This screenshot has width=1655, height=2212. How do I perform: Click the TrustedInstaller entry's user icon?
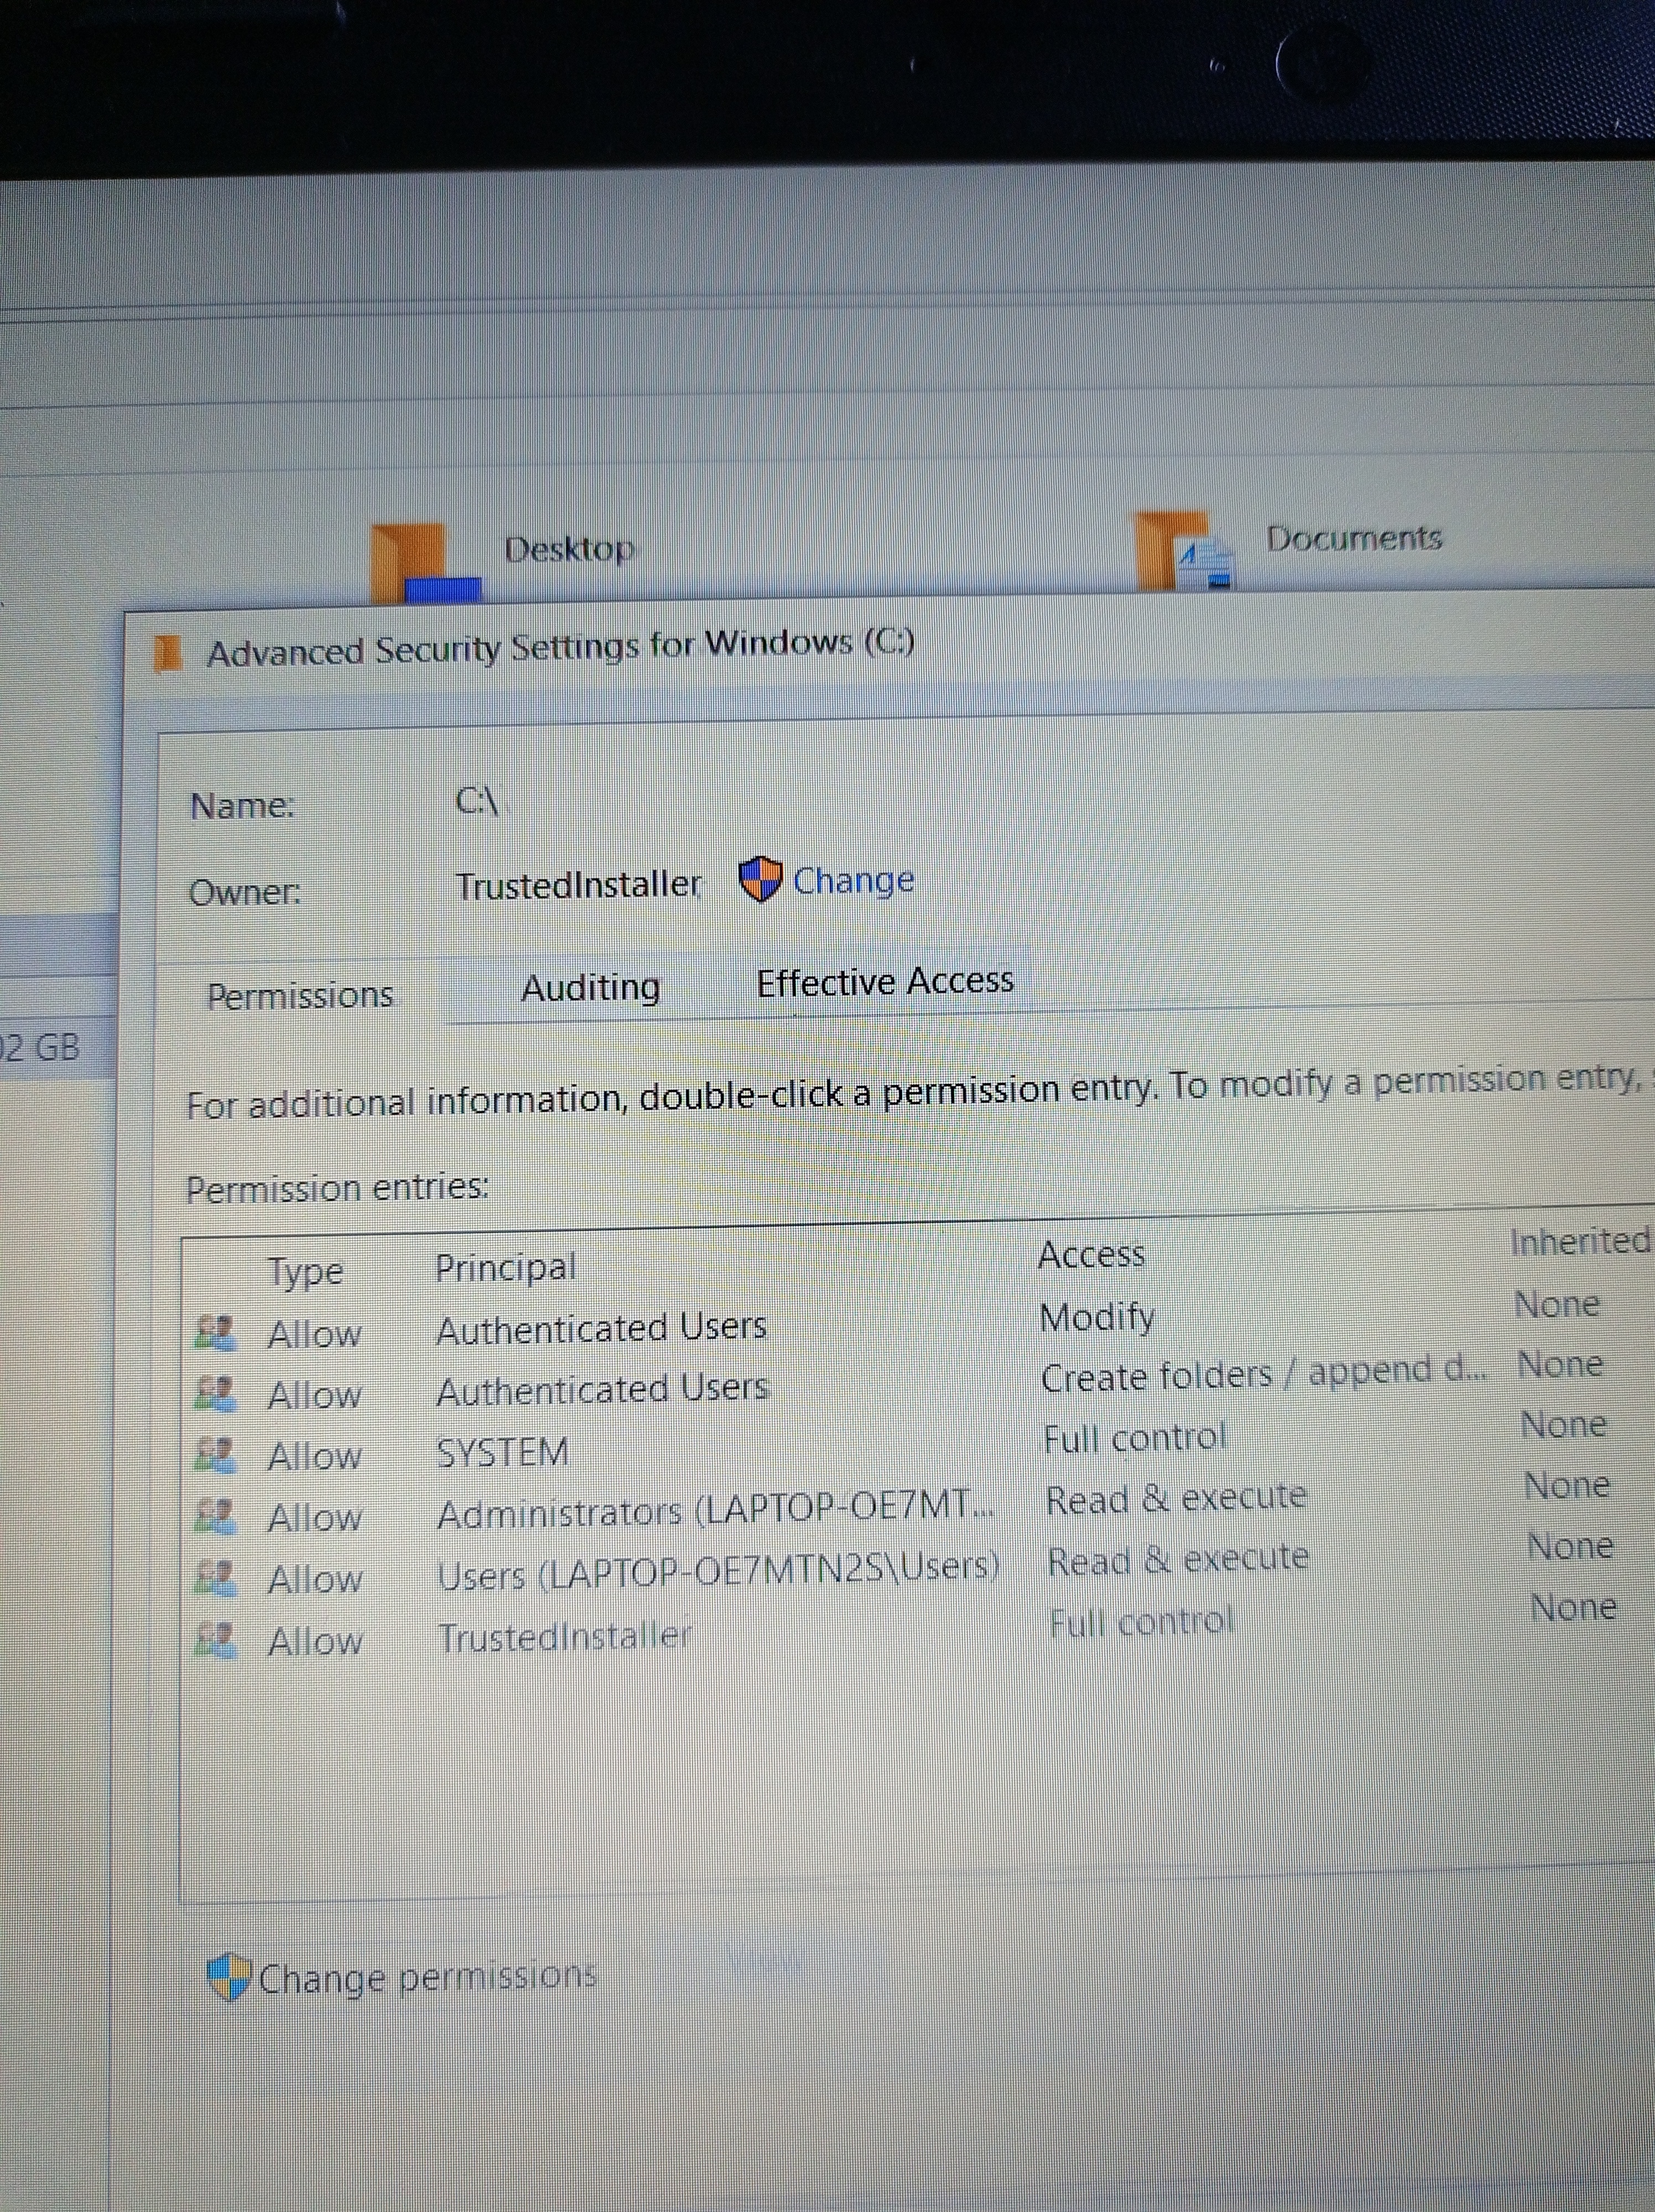tap(215, 1640)
